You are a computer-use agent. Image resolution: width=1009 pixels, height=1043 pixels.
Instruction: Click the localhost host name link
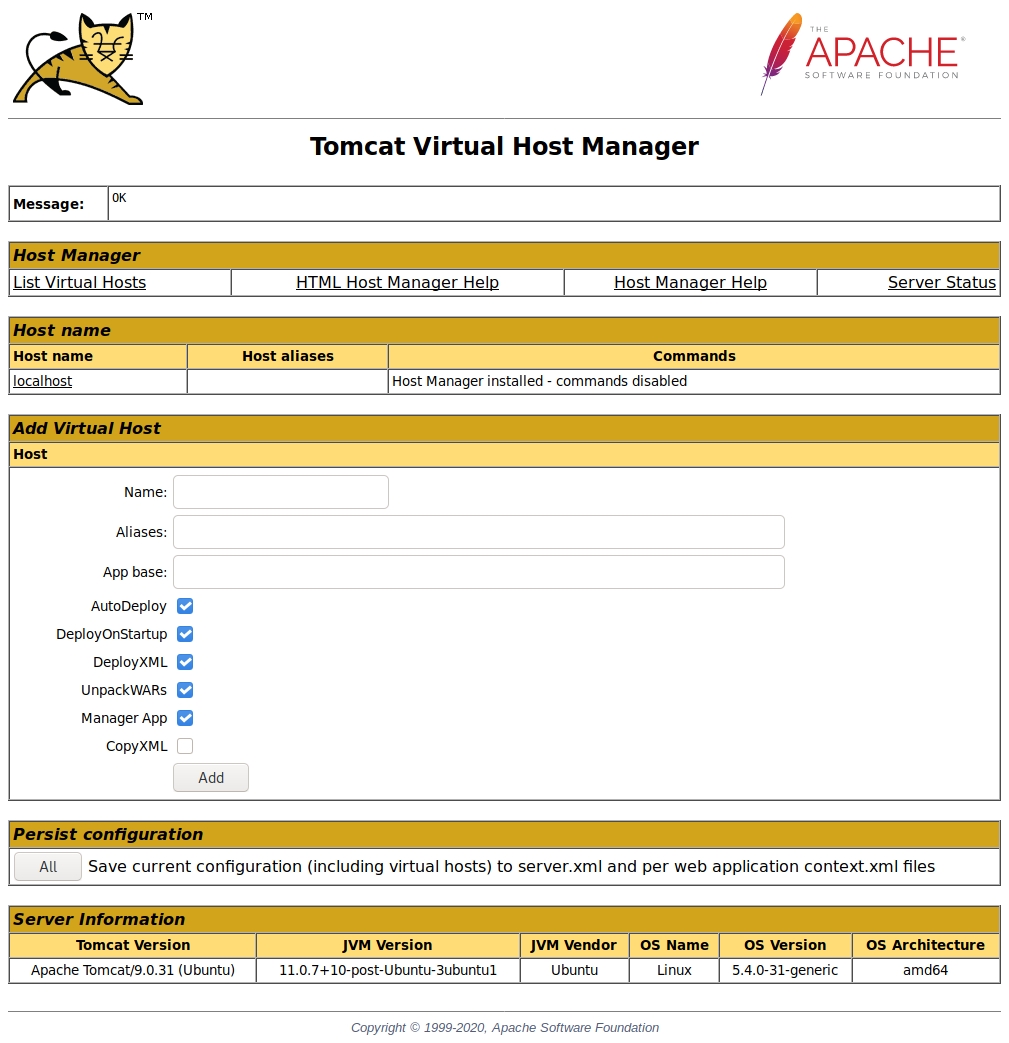click(42, 381)
